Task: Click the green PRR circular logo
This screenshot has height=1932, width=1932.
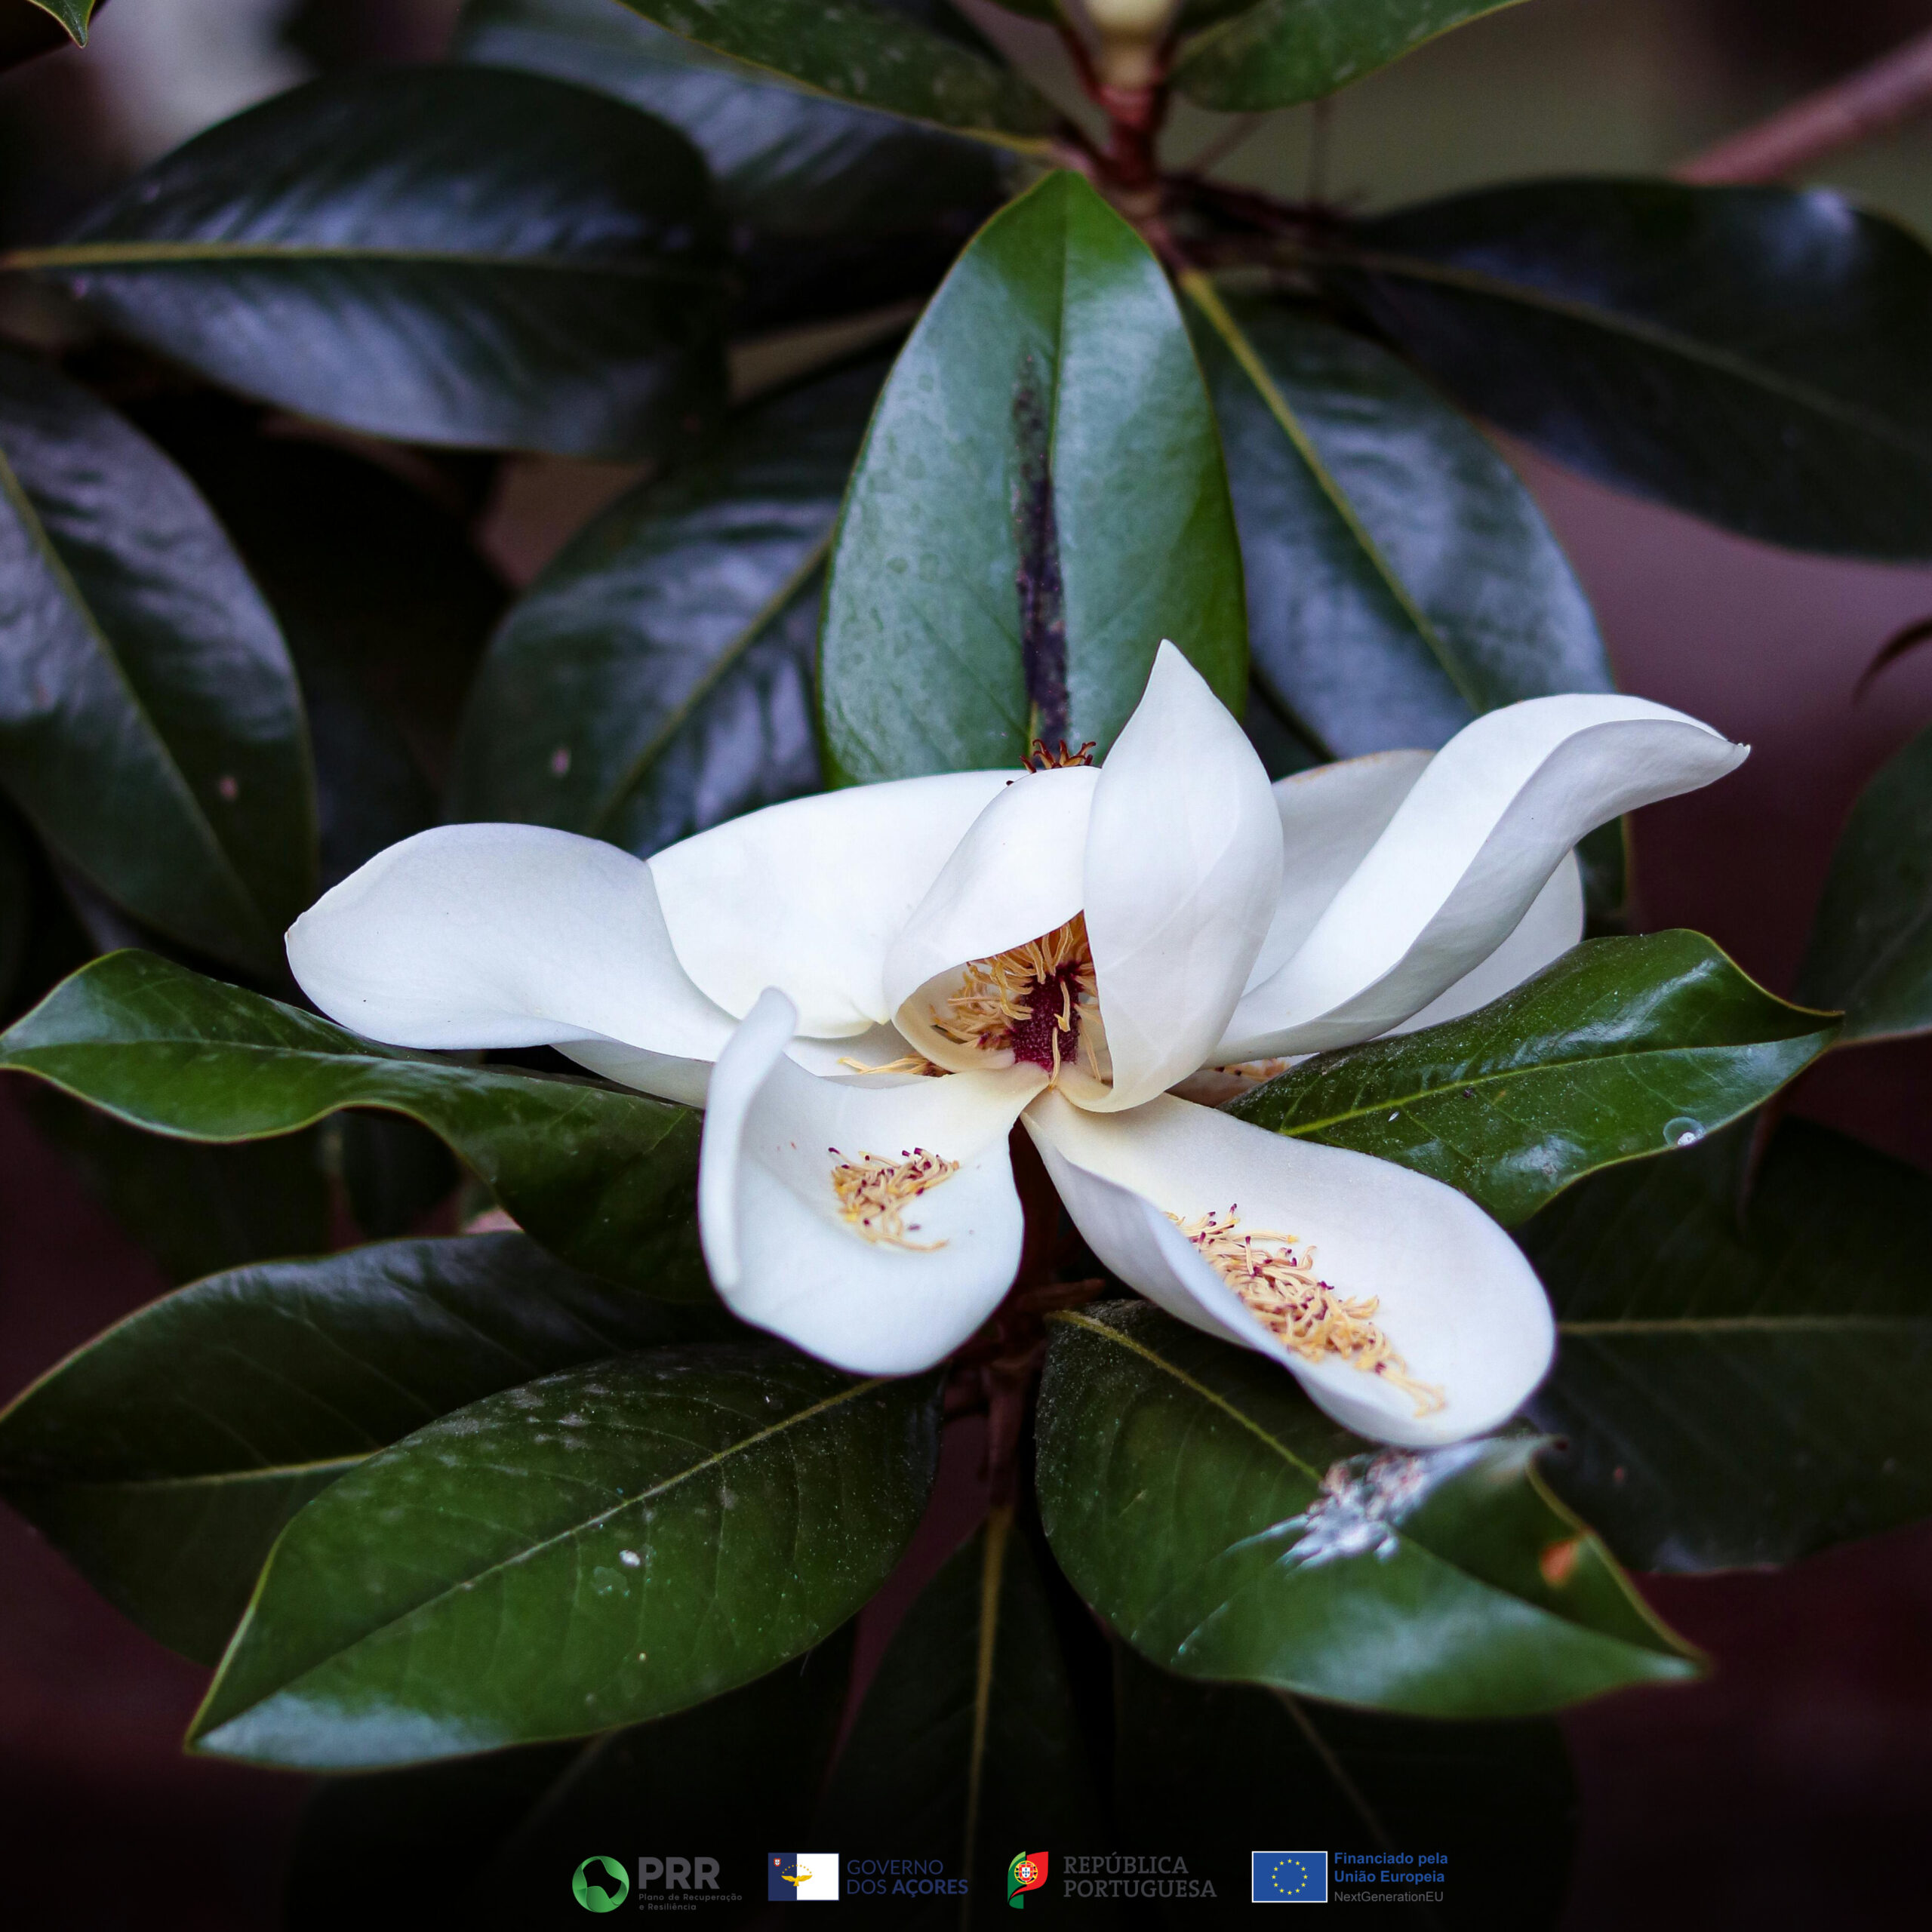Action: [x=600, y=1882]
